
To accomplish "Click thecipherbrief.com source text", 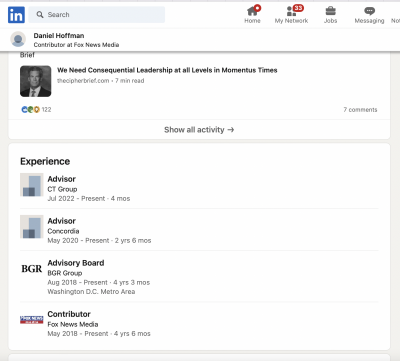I will [x=83, y=81].
